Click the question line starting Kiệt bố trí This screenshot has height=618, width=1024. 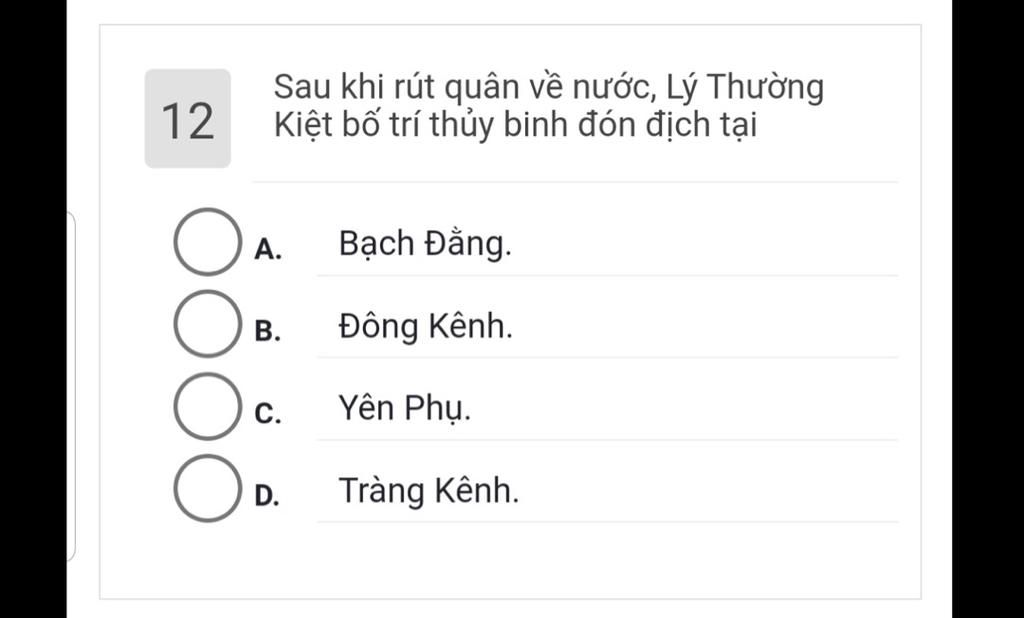coord(515,125)
